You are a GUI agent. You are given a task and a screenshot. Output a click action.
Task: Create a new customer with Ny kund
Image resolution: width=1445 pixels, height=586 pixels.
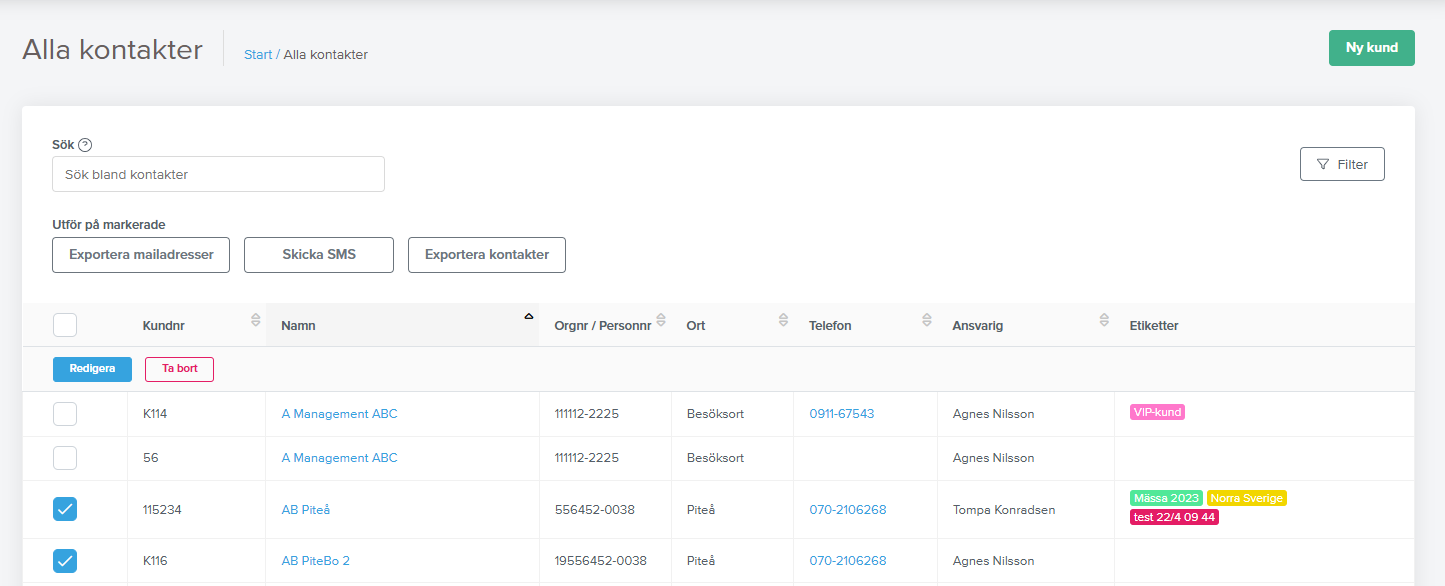click(x=1371, y=48)
